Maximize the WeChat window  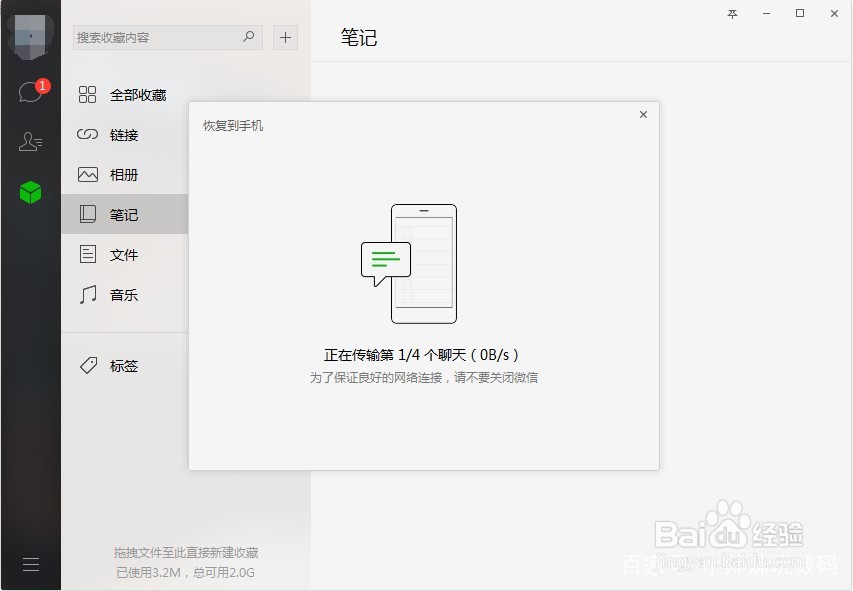[x=800, y=14]
